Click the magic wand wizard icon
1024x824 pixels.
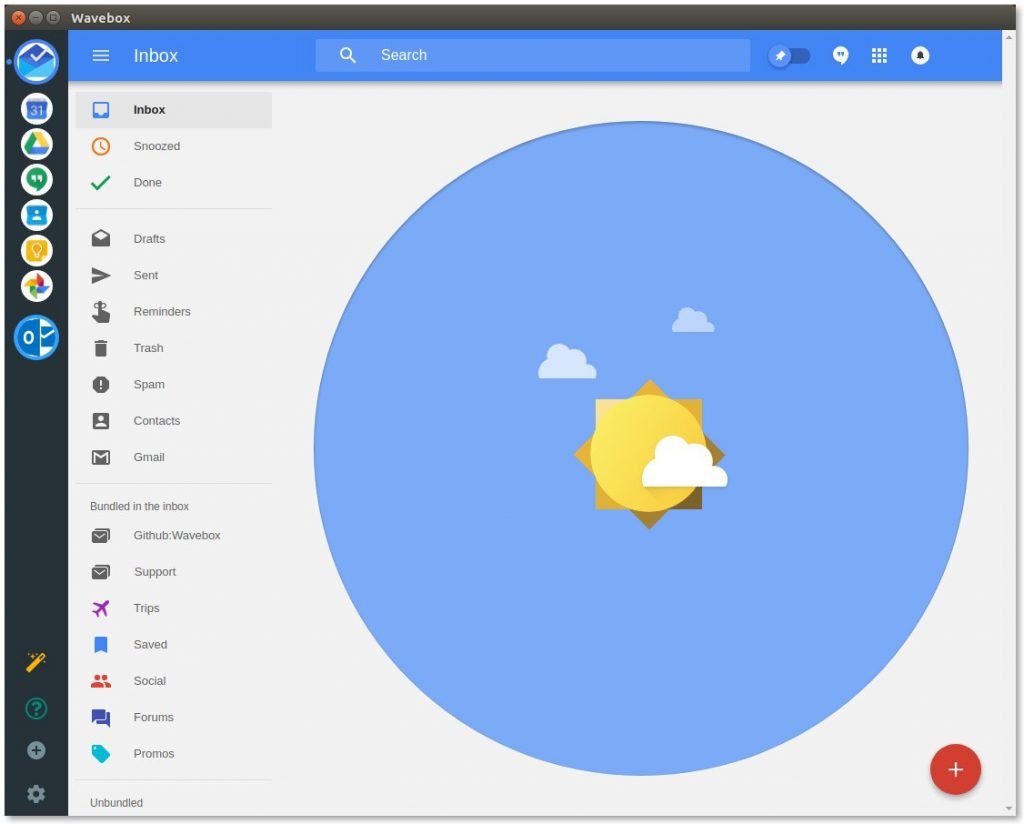point(36,662)
